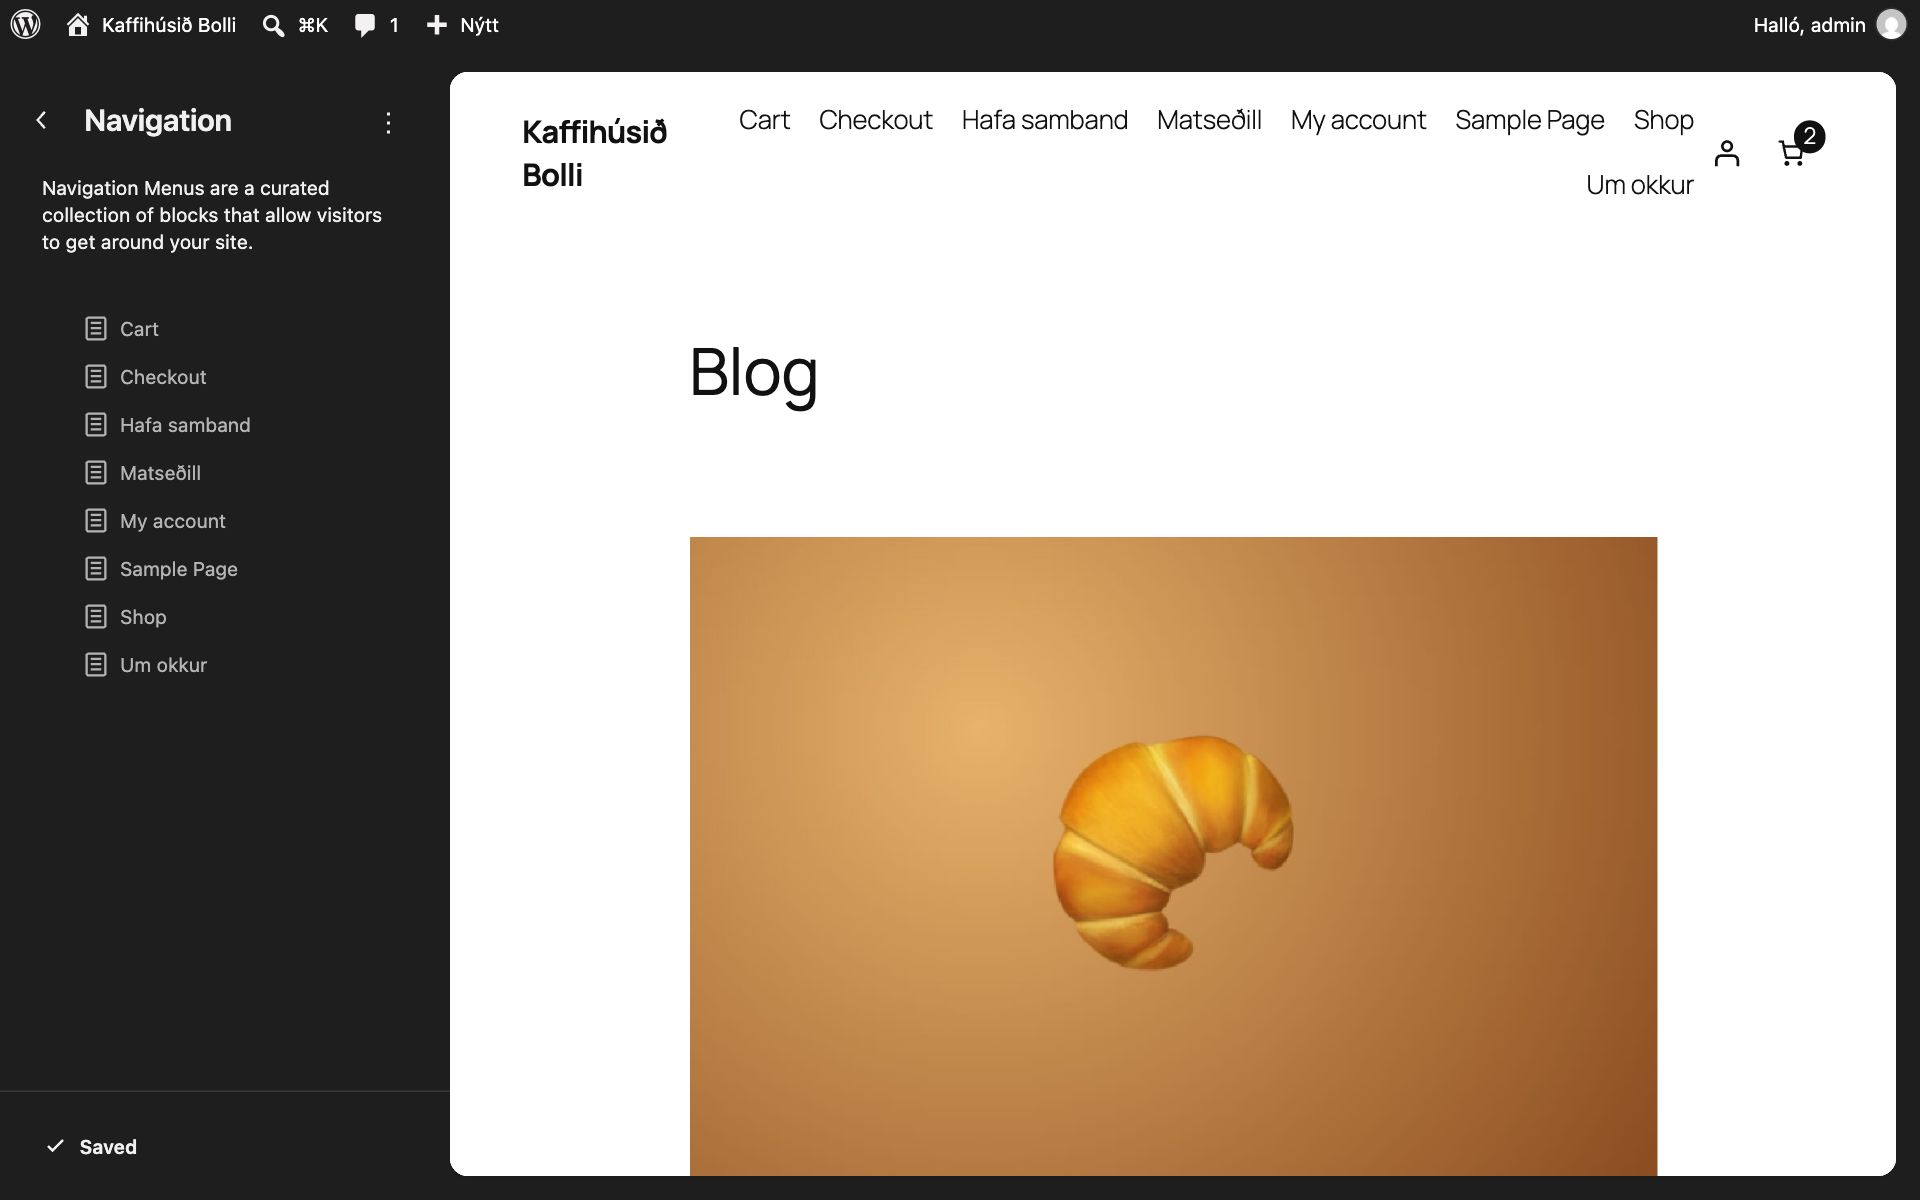Open Matseðill in the site header menu
Viewport: 1920px width, 1200px height.
(1209, 120)
